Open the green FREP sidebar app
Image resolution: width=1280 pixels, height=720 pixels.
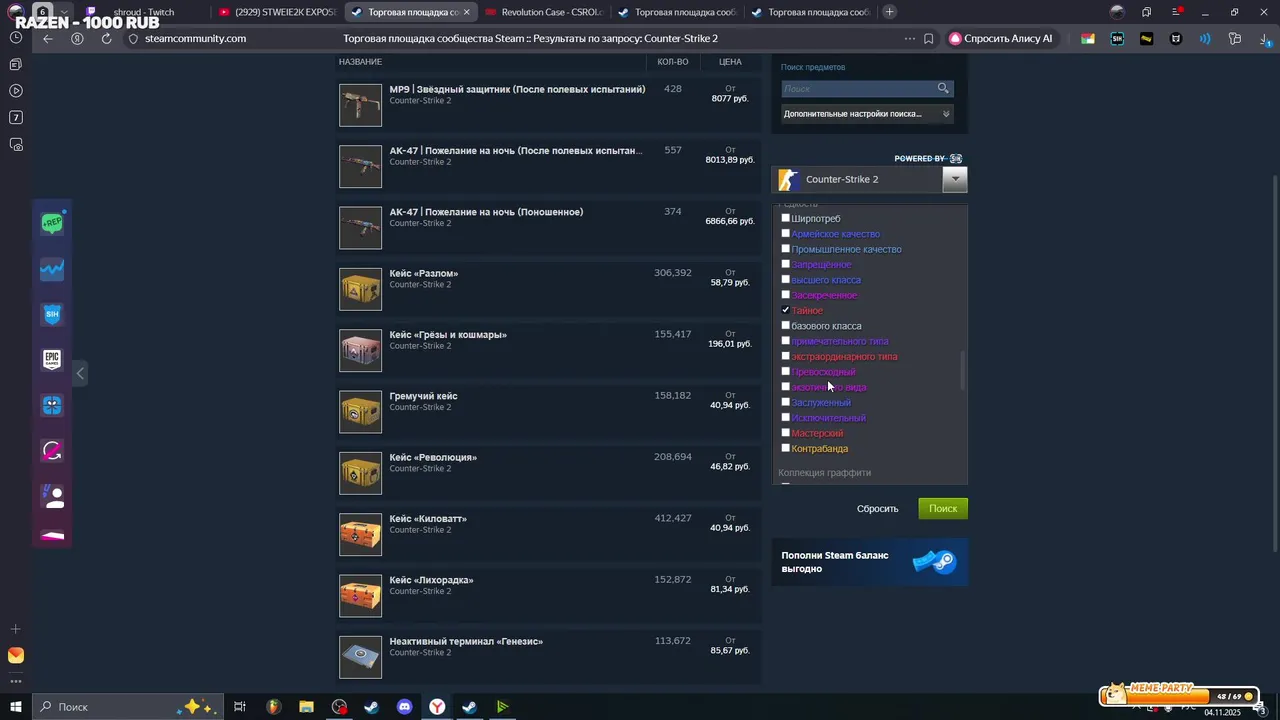[x=52, y=223]
